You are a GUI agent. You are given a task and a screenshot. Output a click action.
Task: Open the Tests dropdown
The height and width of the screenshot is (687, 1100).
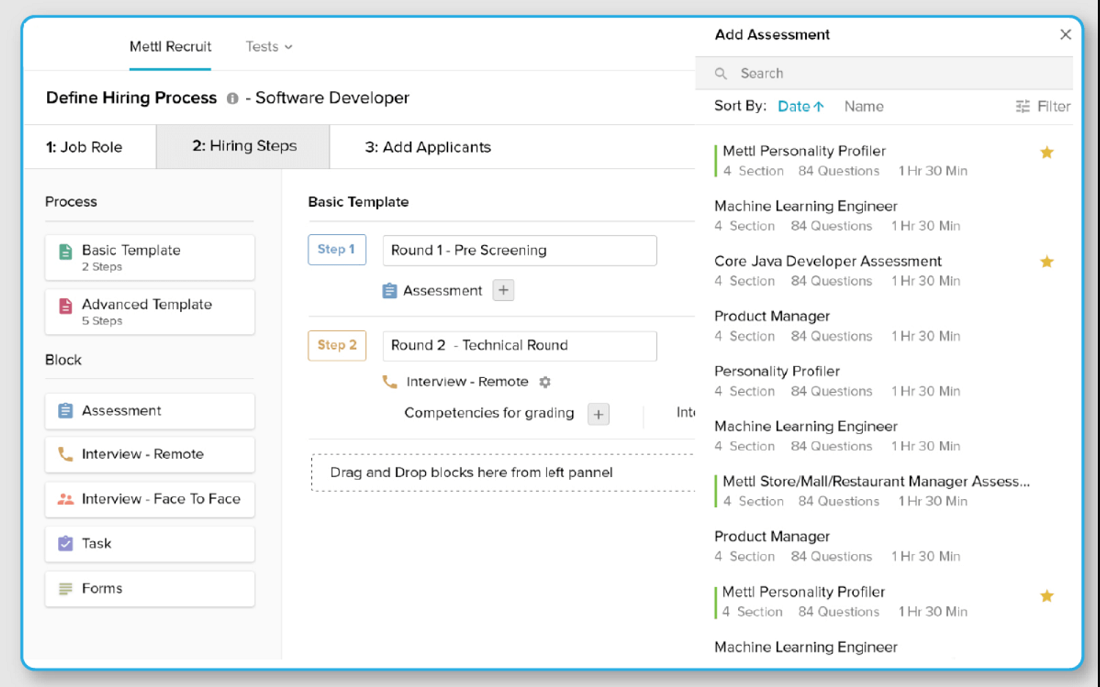268,46
